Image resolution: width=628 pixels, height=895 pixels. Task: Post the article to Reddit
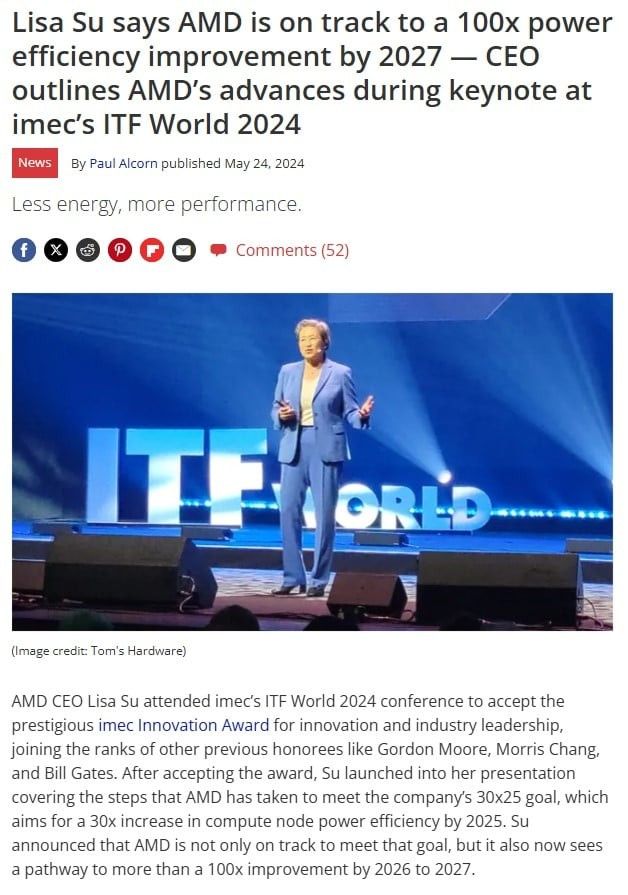tap(88, 250)
